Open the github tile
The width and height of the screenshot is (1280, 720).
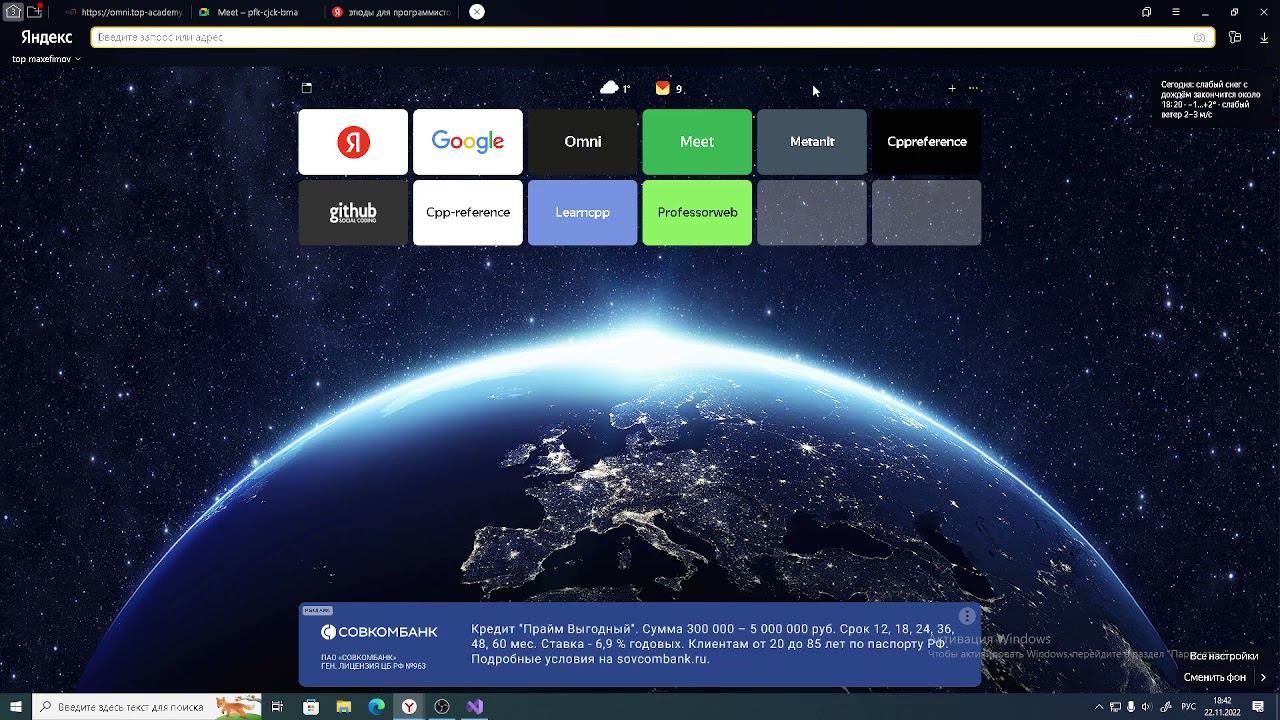pyautogui.click(x=353, y=212)
